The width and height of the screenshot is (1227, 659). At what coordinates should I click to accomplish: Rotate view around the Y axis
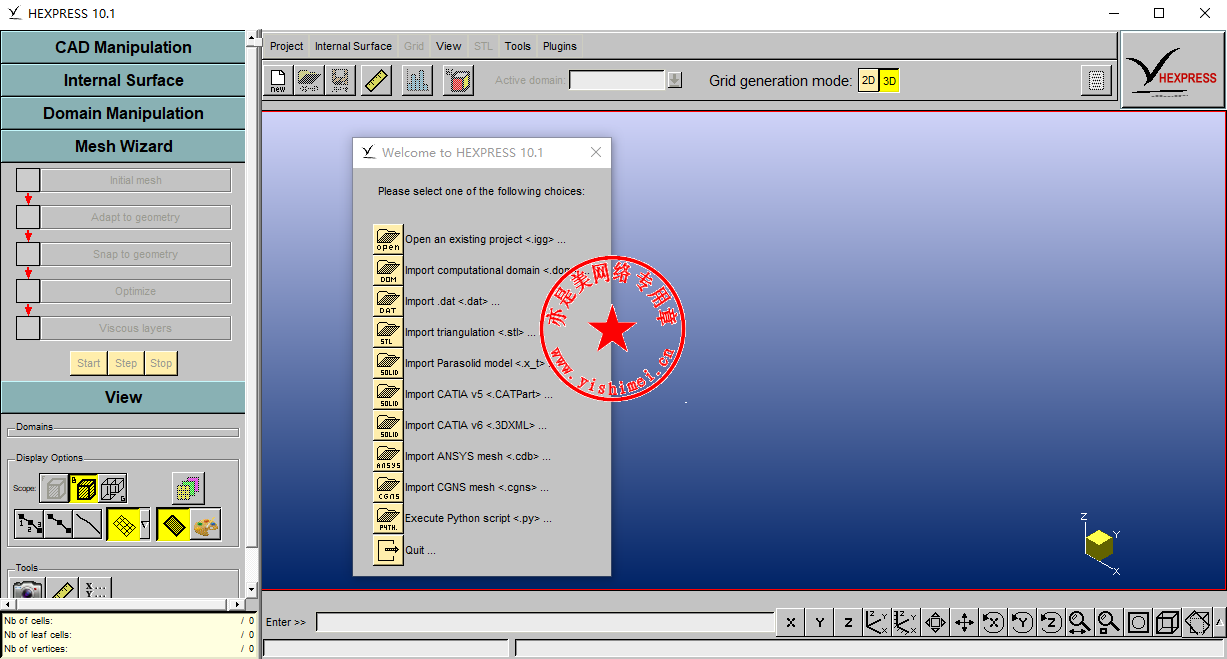point(1022,622)
